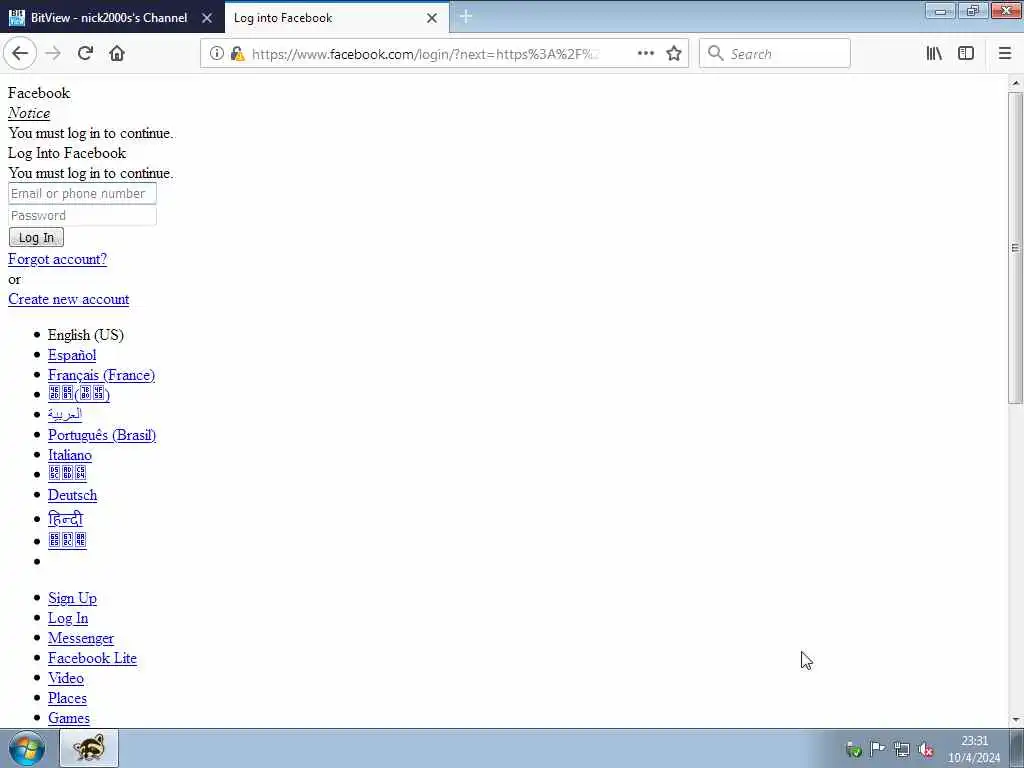Screen dimensions: 1024x768
Task: Click the English (US) list item
Action: coord(86,335)
